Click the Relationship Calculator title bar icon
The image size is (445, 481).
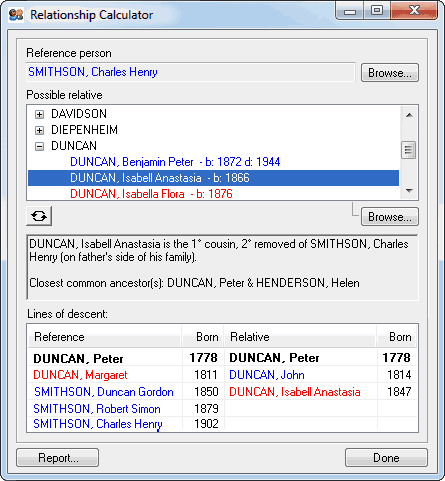tap(16, 15)
